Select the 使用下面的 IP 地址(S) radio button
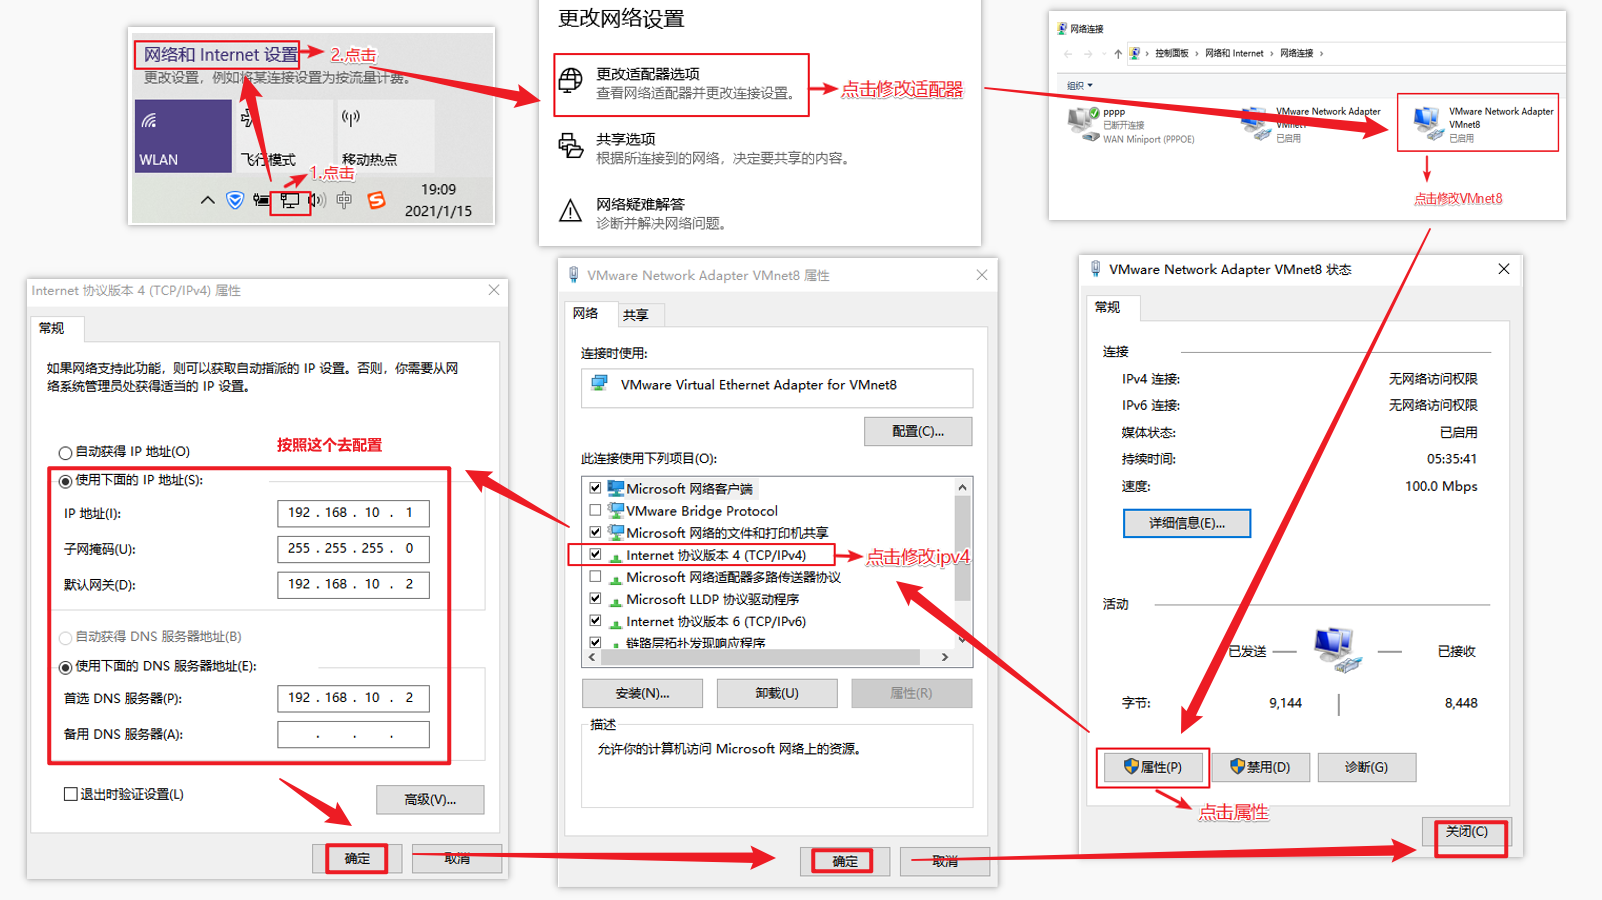The width and height of the screenshot is (1602, 900). (65, 481)
